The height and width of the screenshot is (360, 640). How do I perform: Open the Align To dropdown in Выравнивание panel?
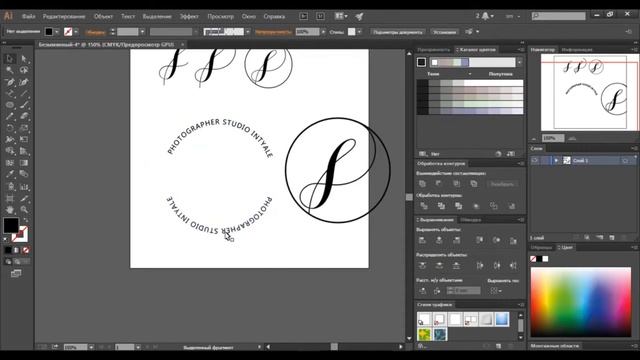click(x=496, y=291)
